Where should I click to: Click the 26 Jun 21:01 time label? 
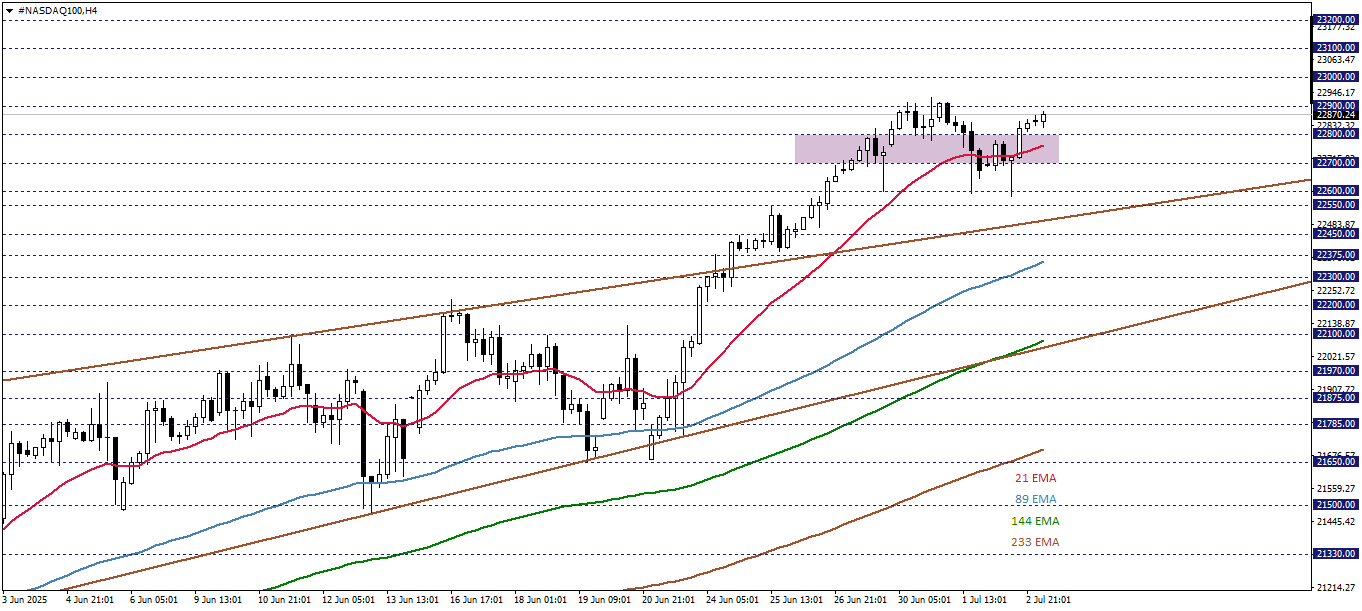(x=861, y=600)
